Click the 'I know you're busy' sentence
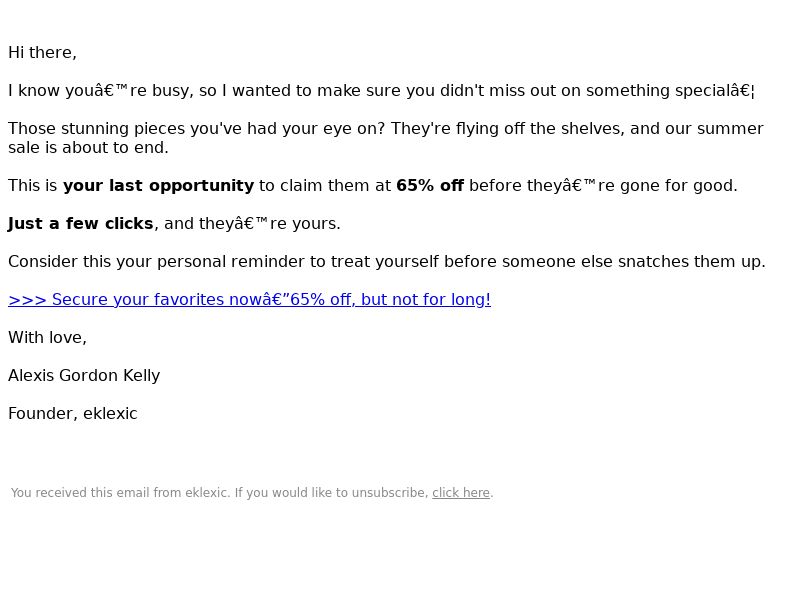Viewport: 800px width, 600px height. click(x=381, y=91)
